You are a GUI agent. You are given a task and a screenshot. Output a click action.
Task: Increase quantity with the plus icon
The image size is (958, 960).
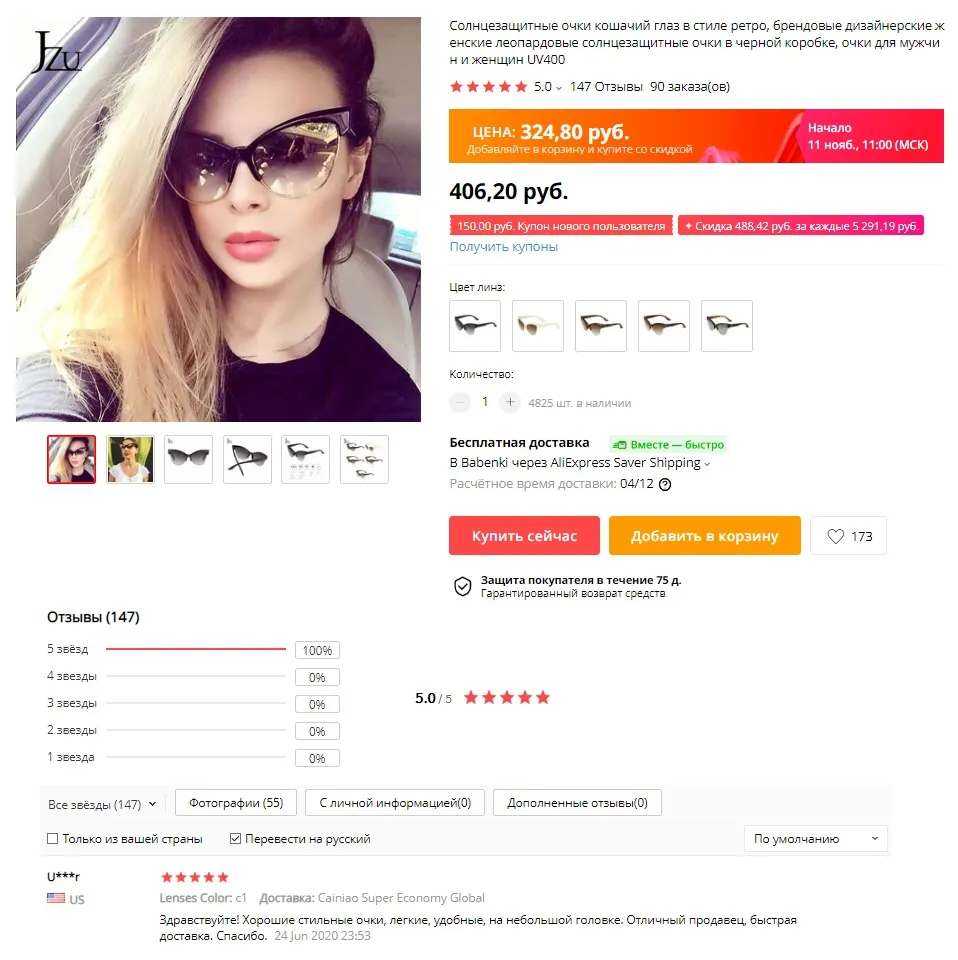point(509,402)
